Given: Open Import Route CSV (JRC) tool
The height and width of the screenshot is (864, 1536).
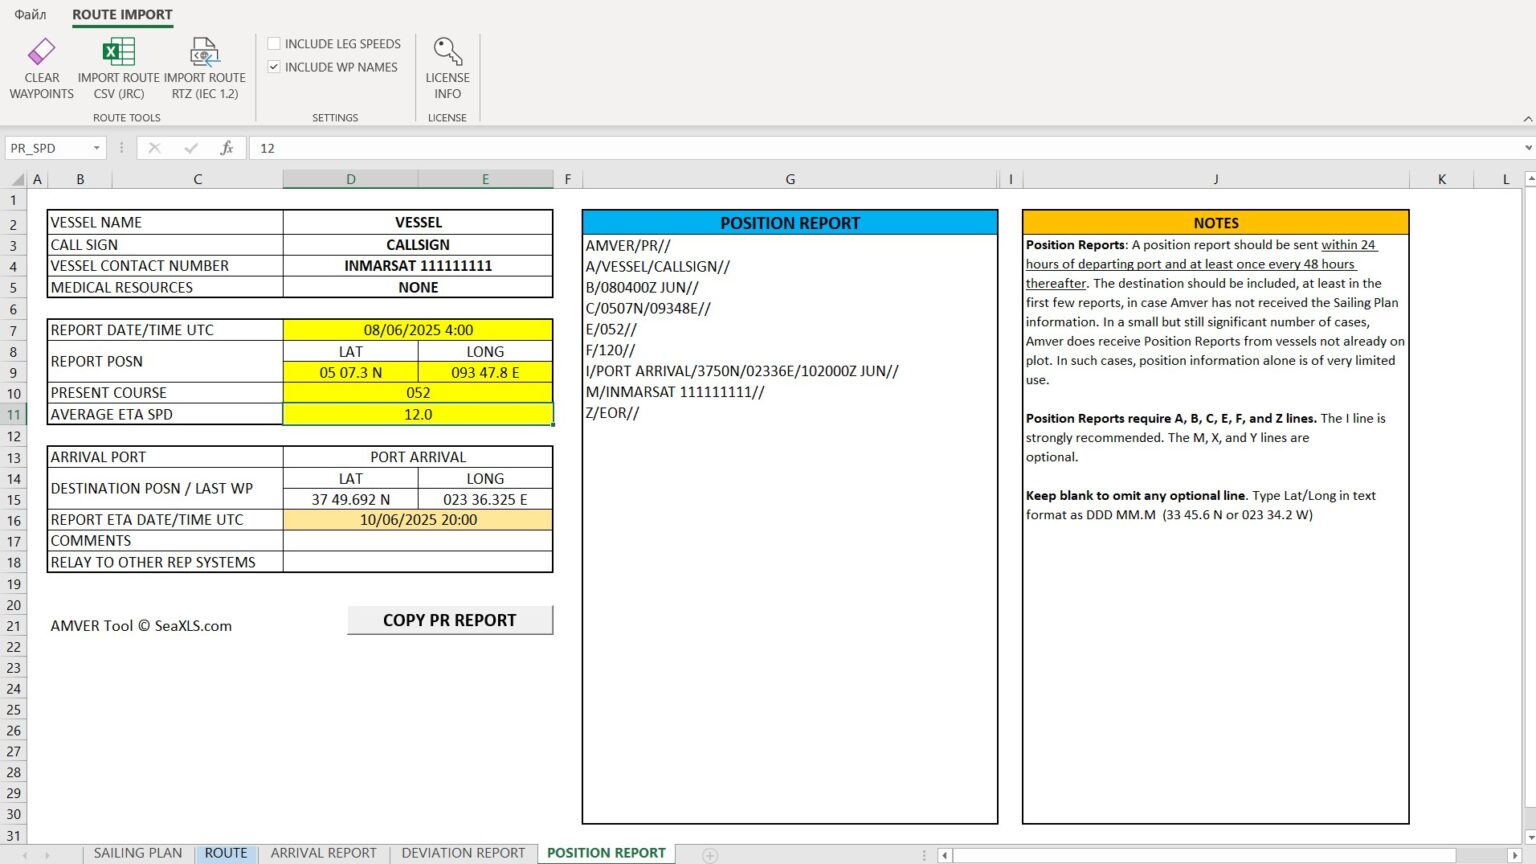Looking at the screenshot, I should click(x=118, y=66).
